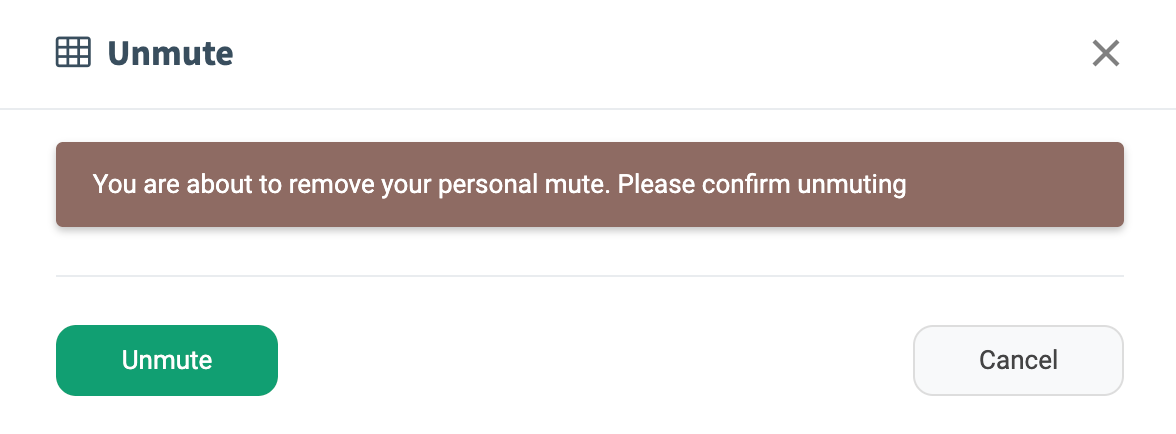This screenshot has height=434, width=1176.
Task: Click the table grid icon beside Unmute title
Action: [x=73, y=52]
